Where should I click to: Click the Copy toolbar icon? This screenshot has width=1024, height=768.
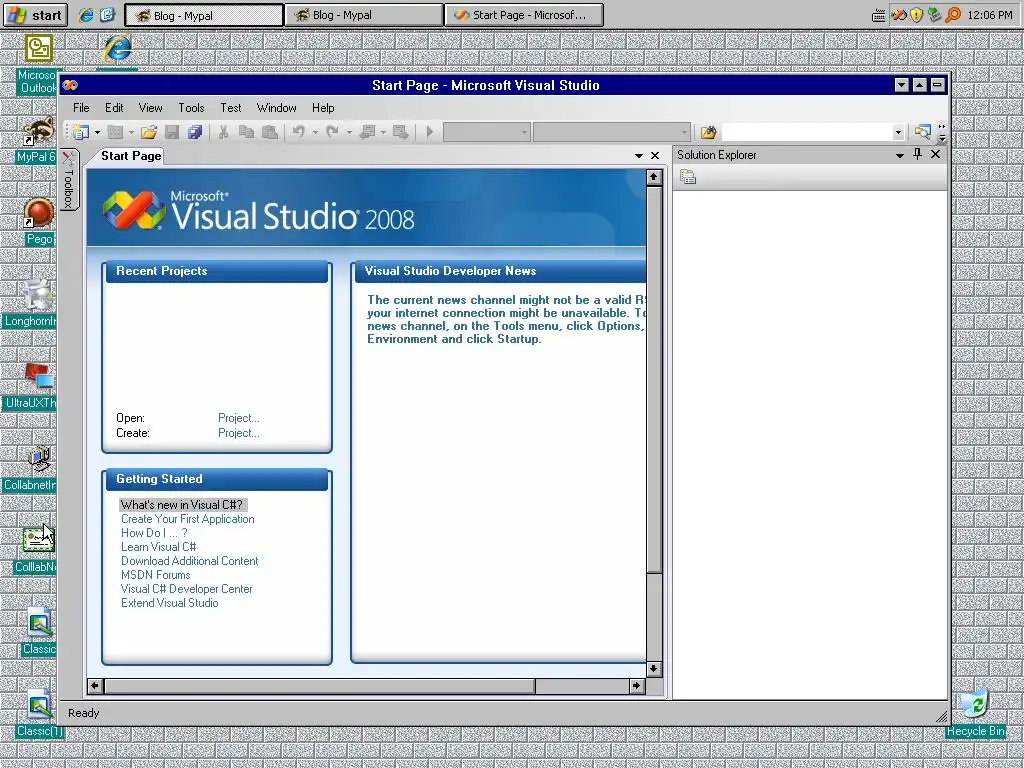246,133
